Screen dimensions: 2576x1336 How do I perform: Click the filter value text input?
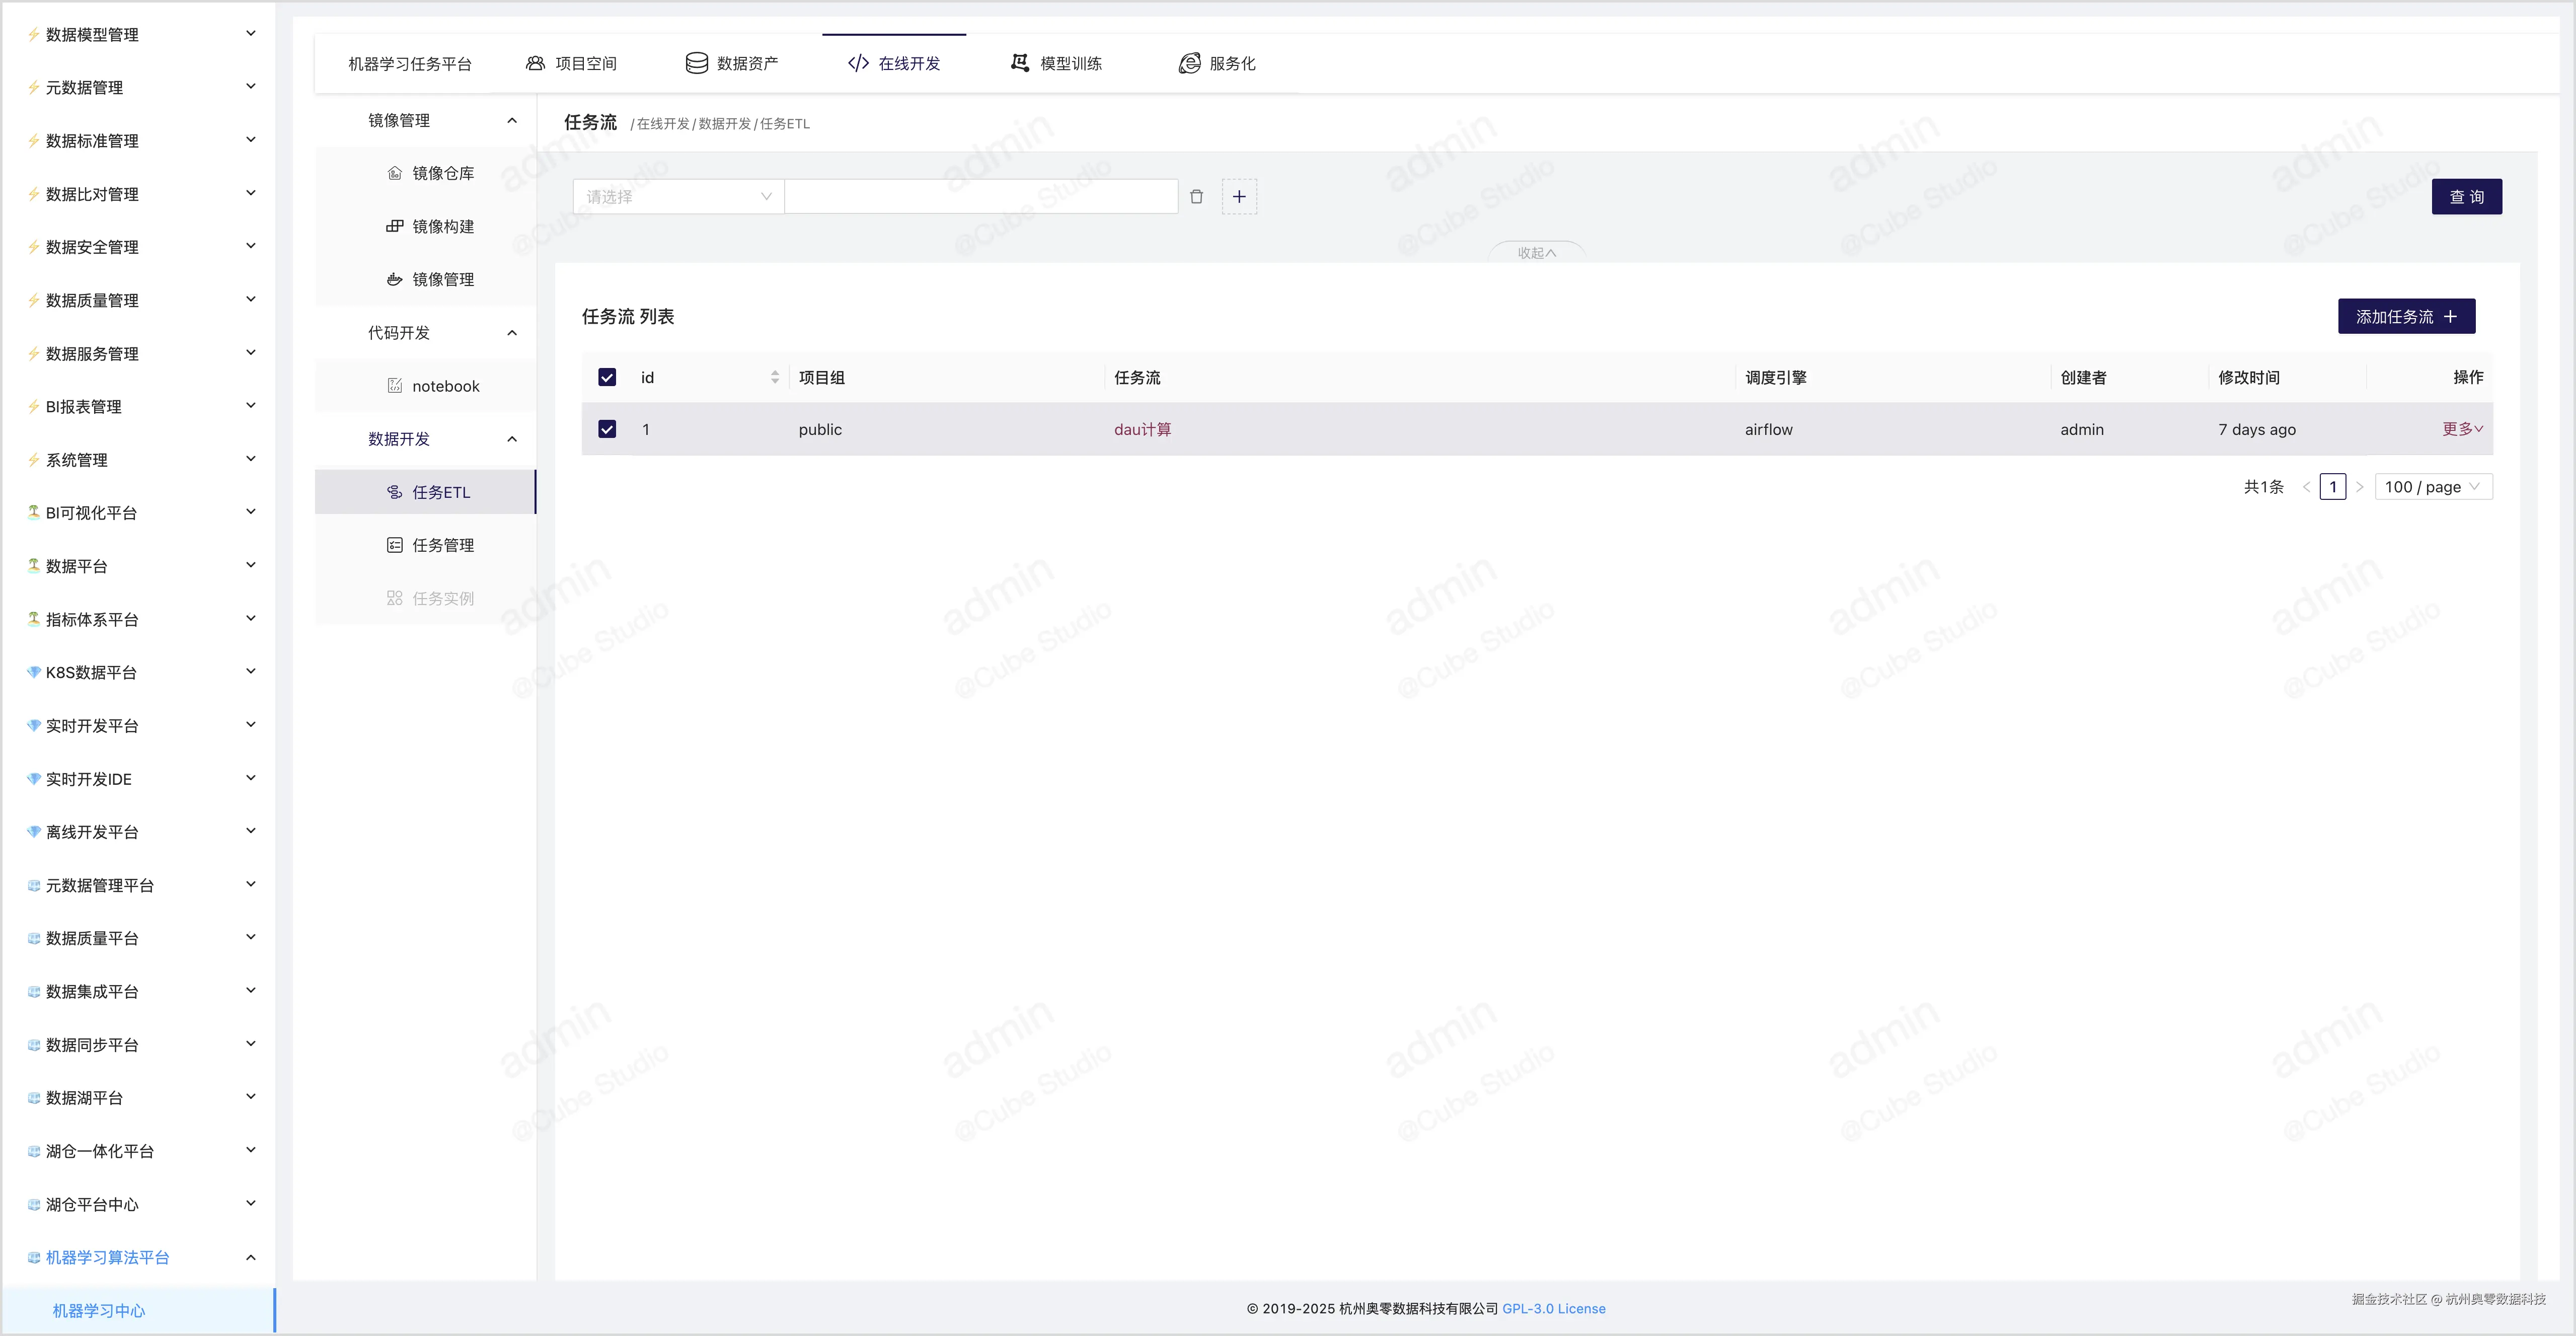click(x=980, y=197)
